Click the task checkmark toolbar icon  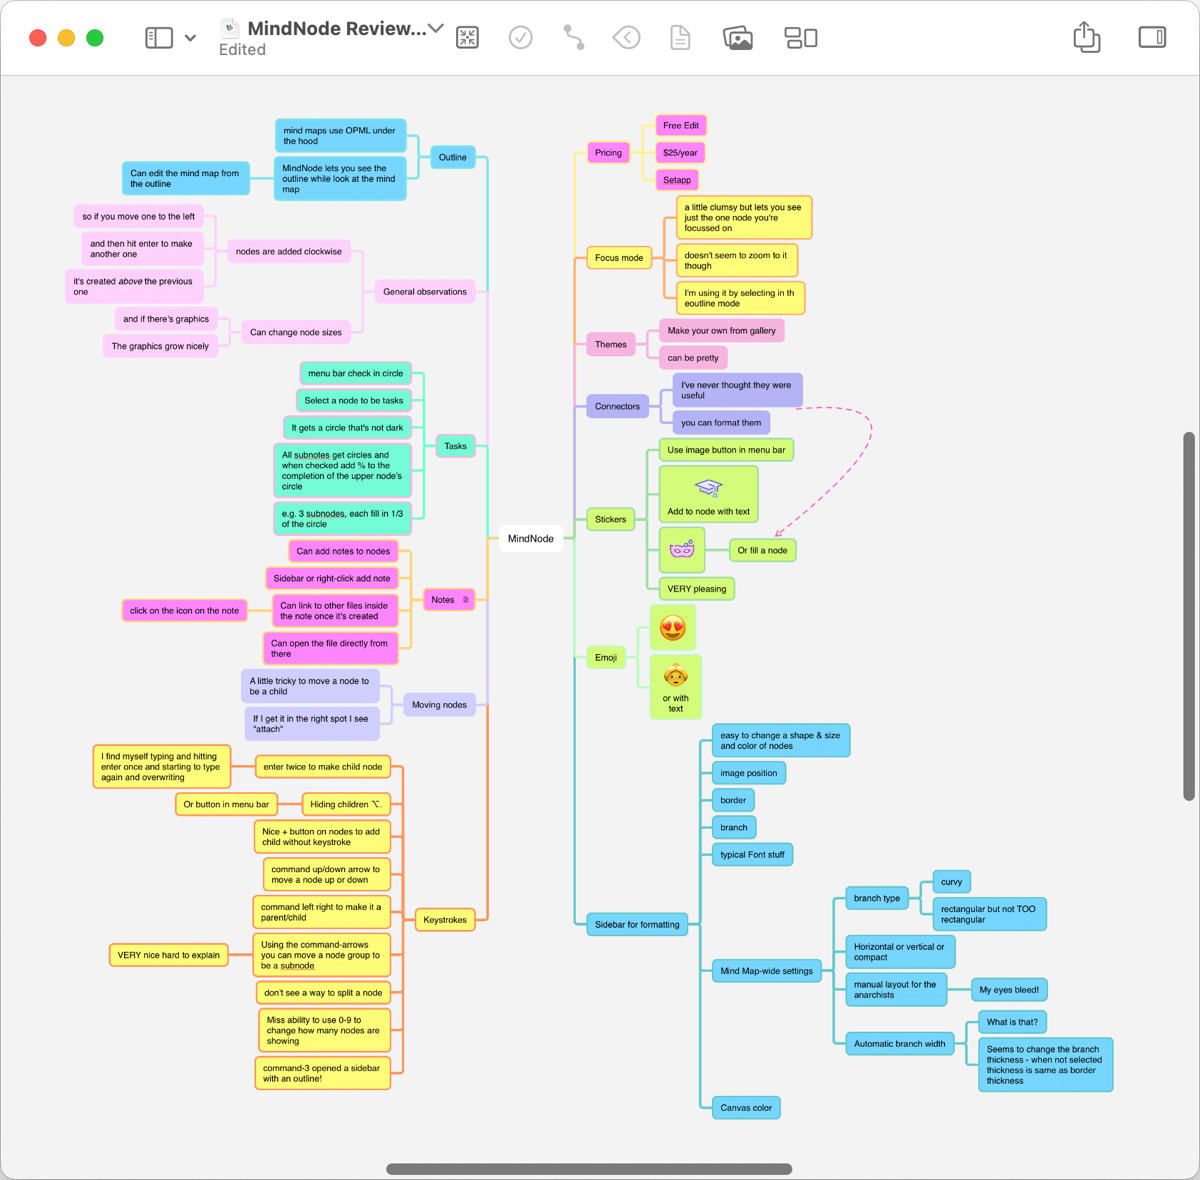click(x=520, y=38)
